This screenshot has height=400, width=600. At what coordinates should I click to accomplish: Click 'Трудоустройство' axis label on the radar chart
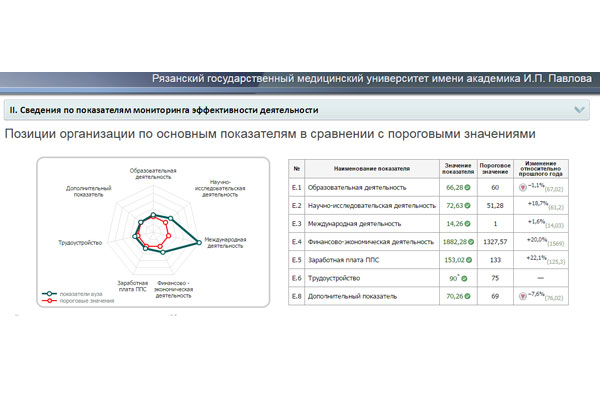point(82,240)
